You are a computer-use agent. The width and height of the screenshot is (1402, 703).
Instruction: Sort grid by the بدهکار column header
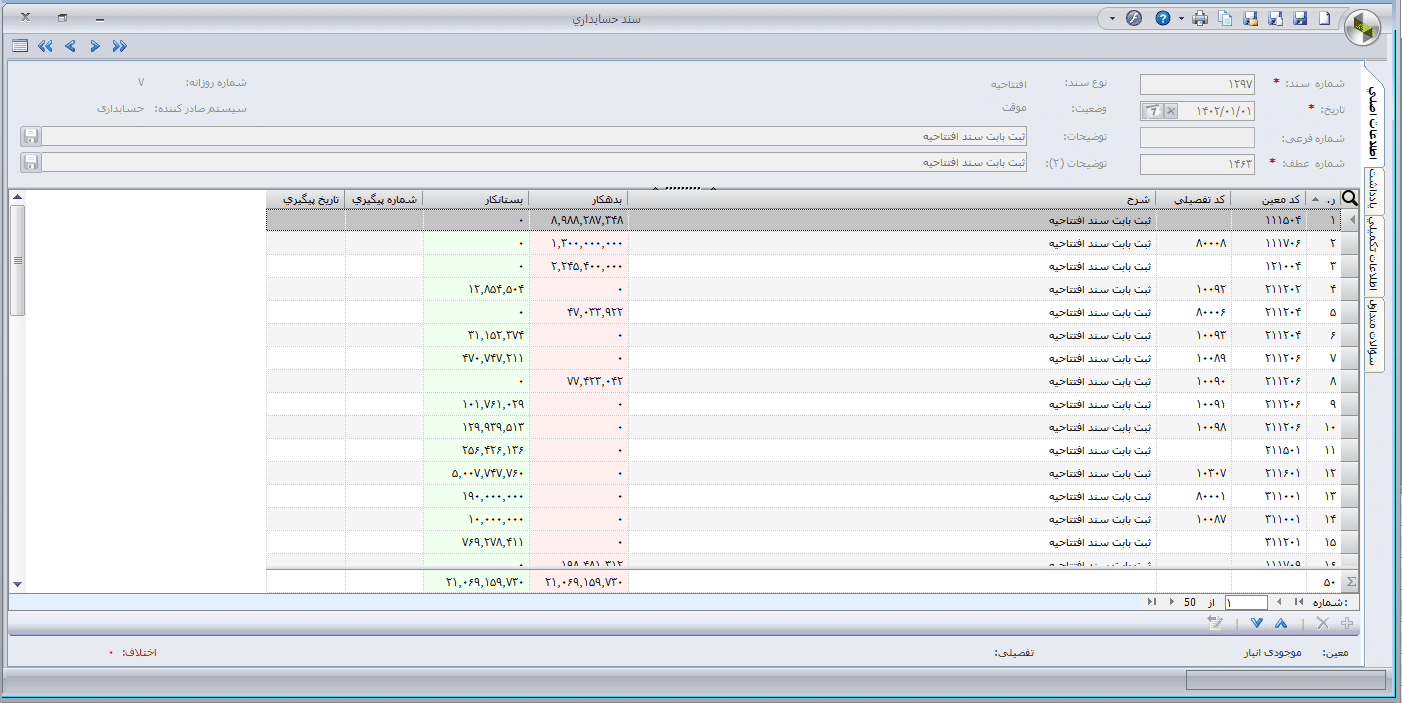[x=578, y=199]
